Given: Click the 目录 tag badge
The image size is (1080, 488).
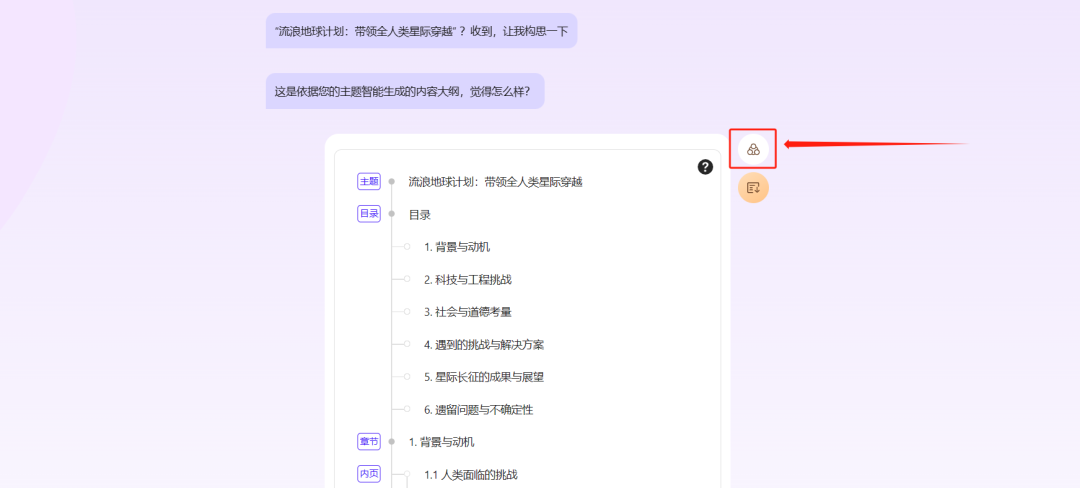Looking at the screenshot, I should click(x=369, y=214).
